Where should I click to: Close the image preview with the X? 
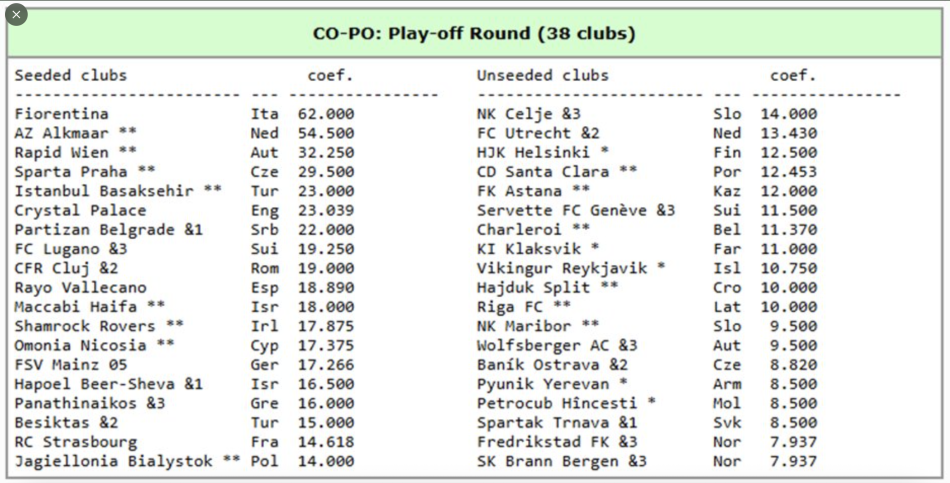tap(16, 15)
